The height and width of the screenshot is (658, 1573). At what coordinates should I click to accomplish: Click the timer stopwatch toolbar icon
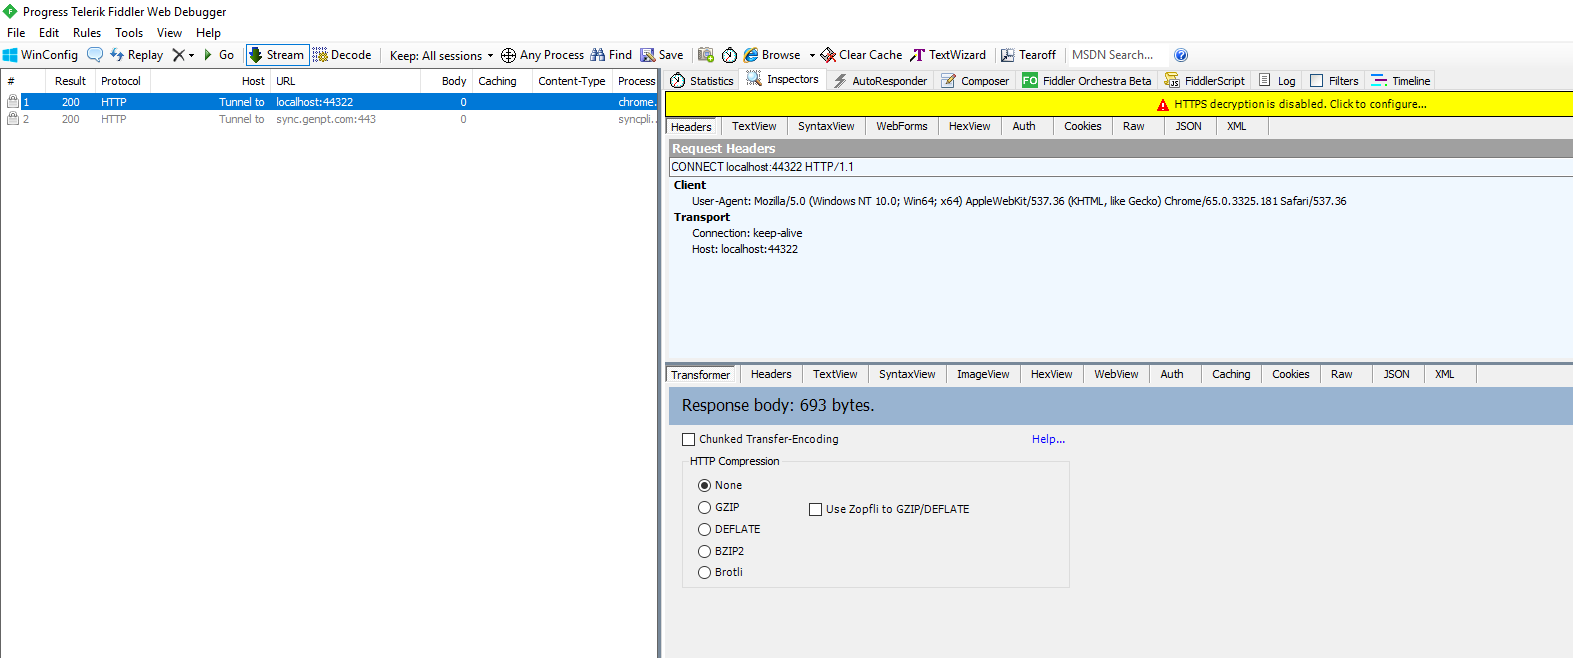tap(729, 55)
